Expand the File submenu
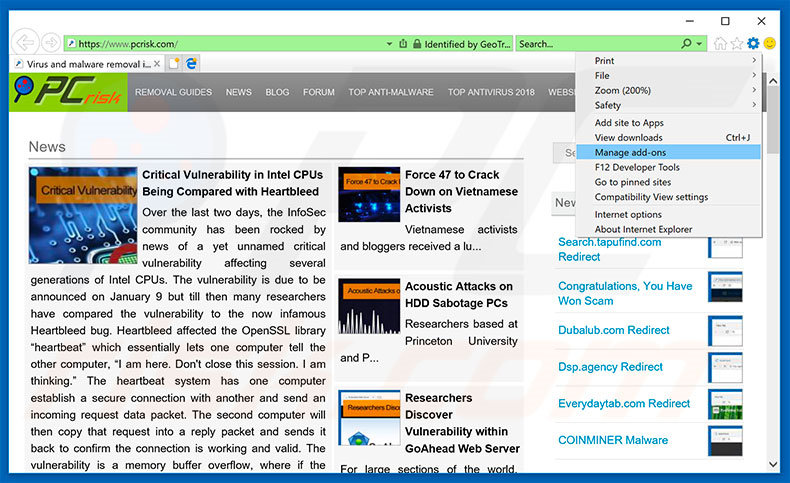The width and height of the screenshot is (790, 483). pos(668,76)
